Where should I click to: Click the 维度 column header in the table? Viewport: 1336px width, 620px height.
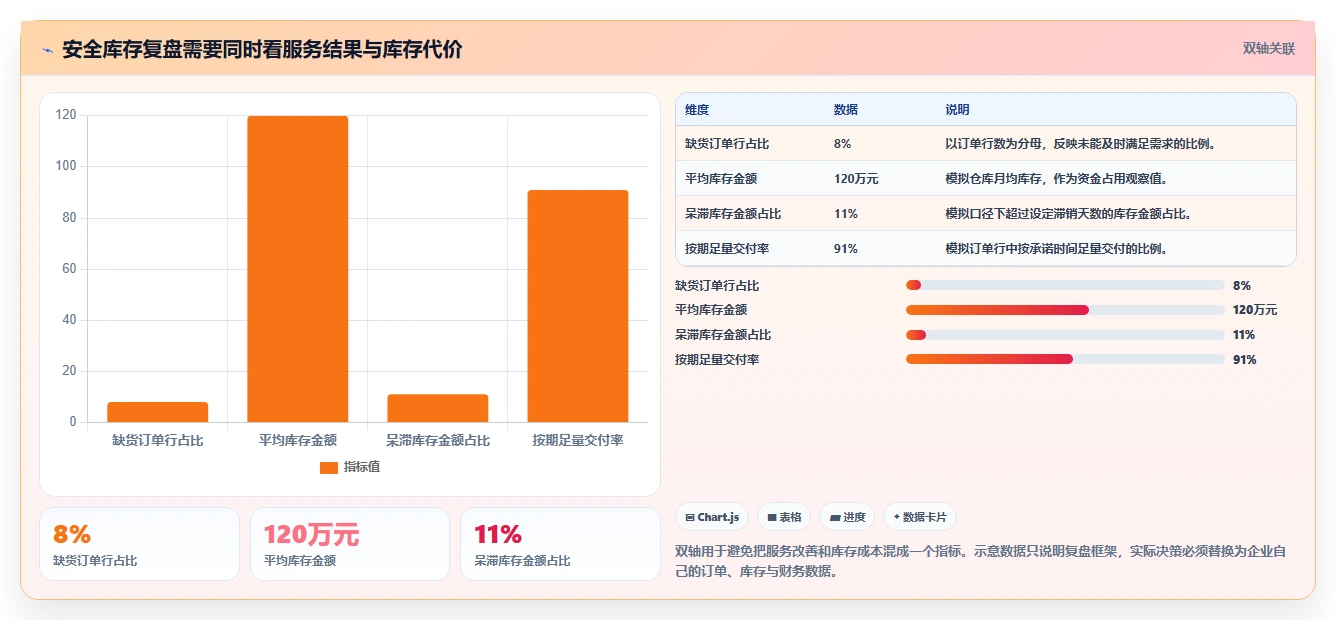pyautogui.click(x=697, y=110)
